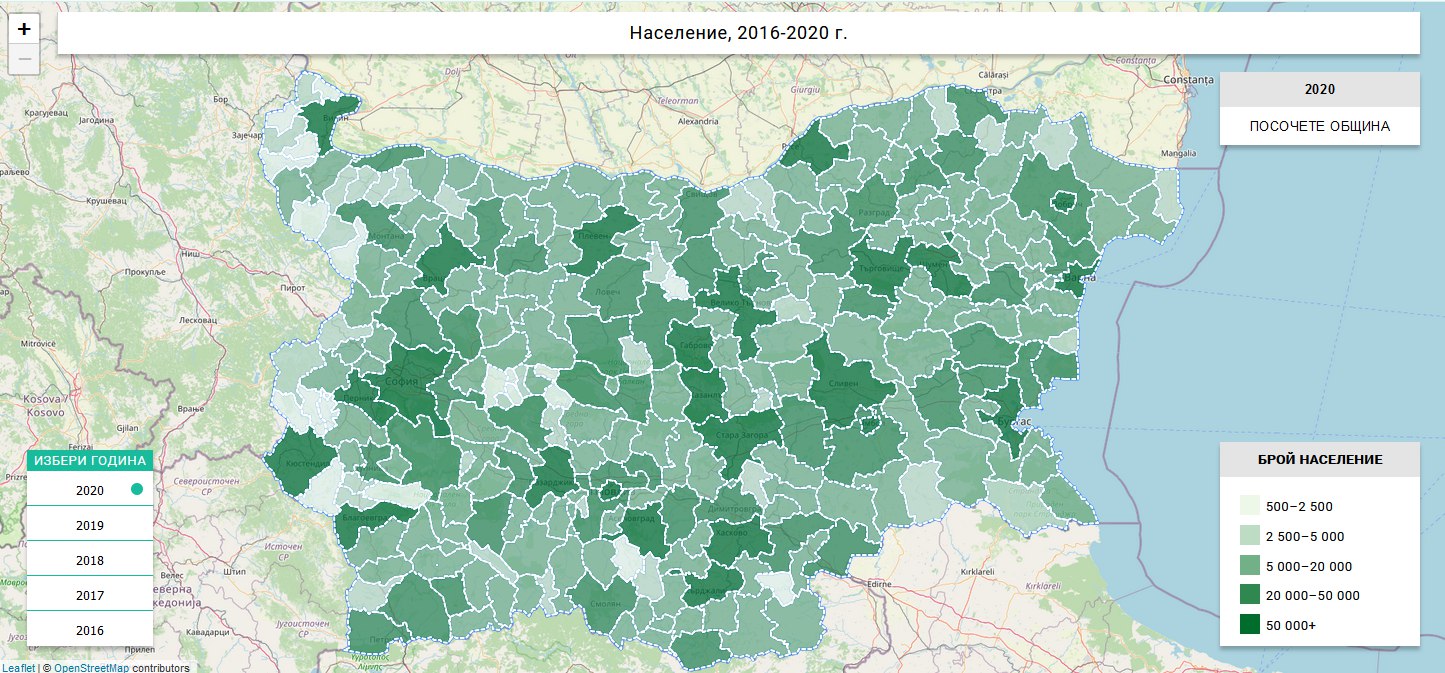
Task: Select year 2020 in year picker
Action: [x=90, y=490]
